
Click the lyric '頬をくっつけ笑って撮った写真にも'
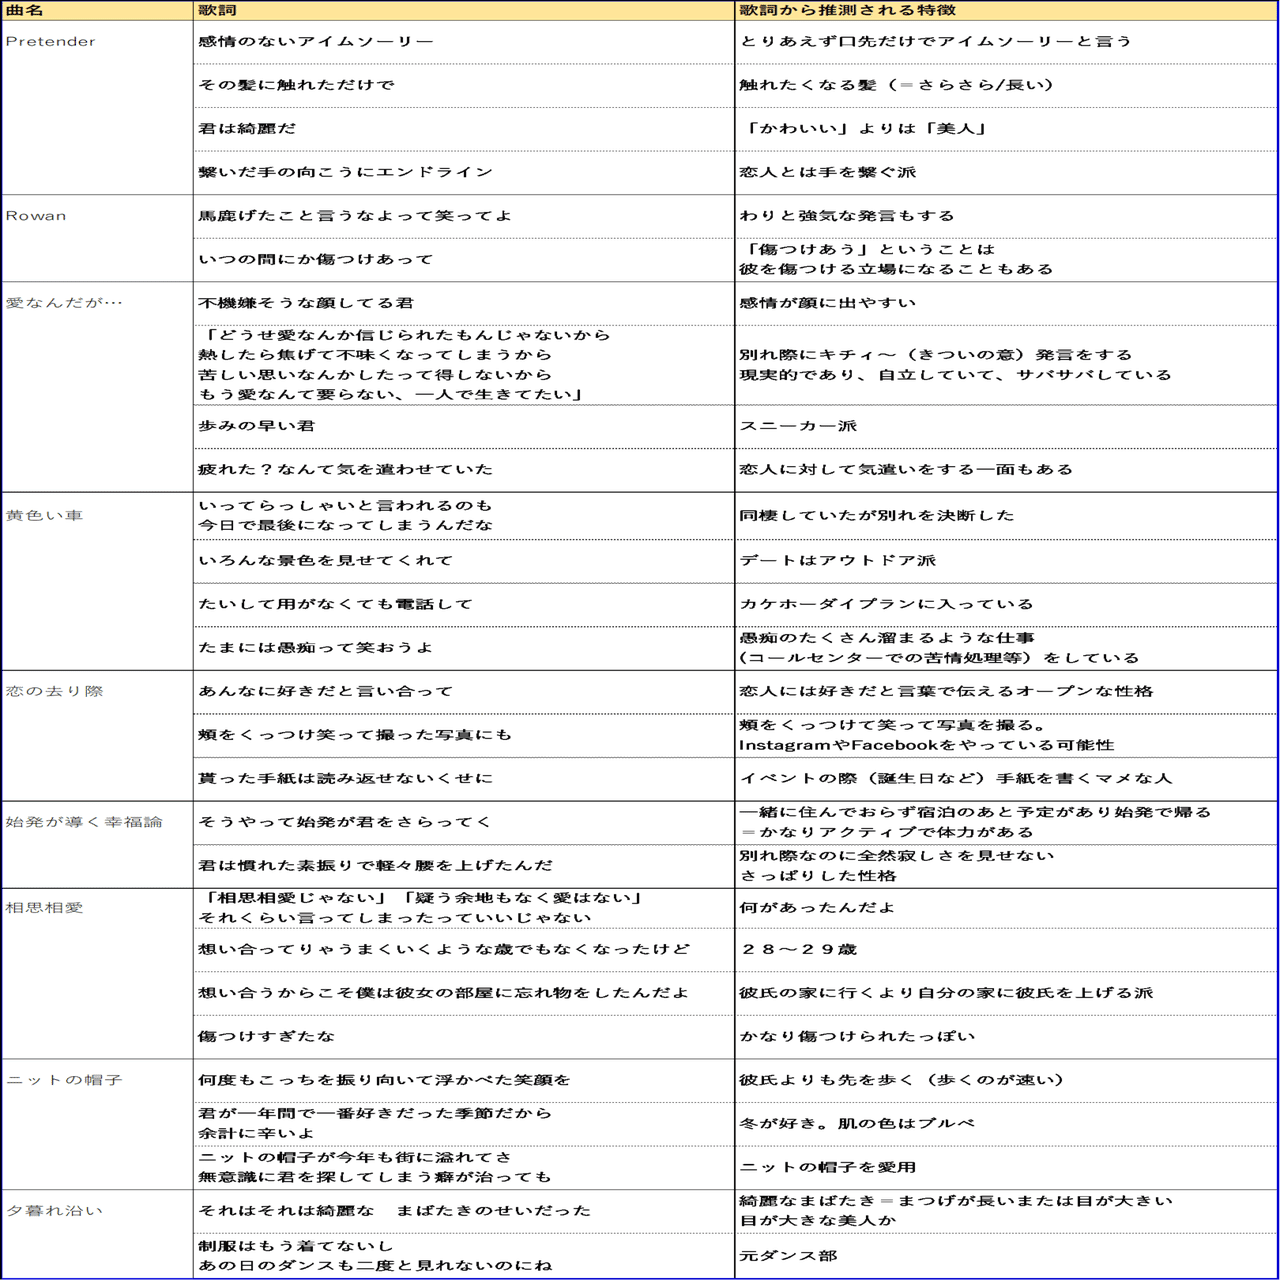tap(464, 735)
